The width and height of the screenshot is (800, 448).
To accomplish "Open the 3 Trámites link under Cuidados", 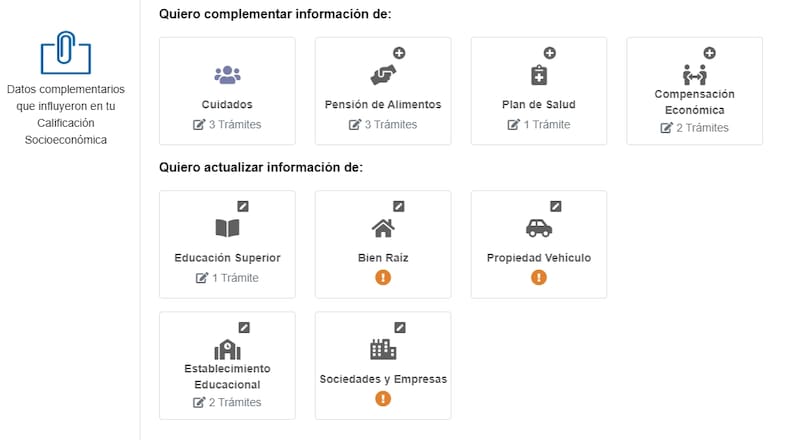I will pos(227,124).
